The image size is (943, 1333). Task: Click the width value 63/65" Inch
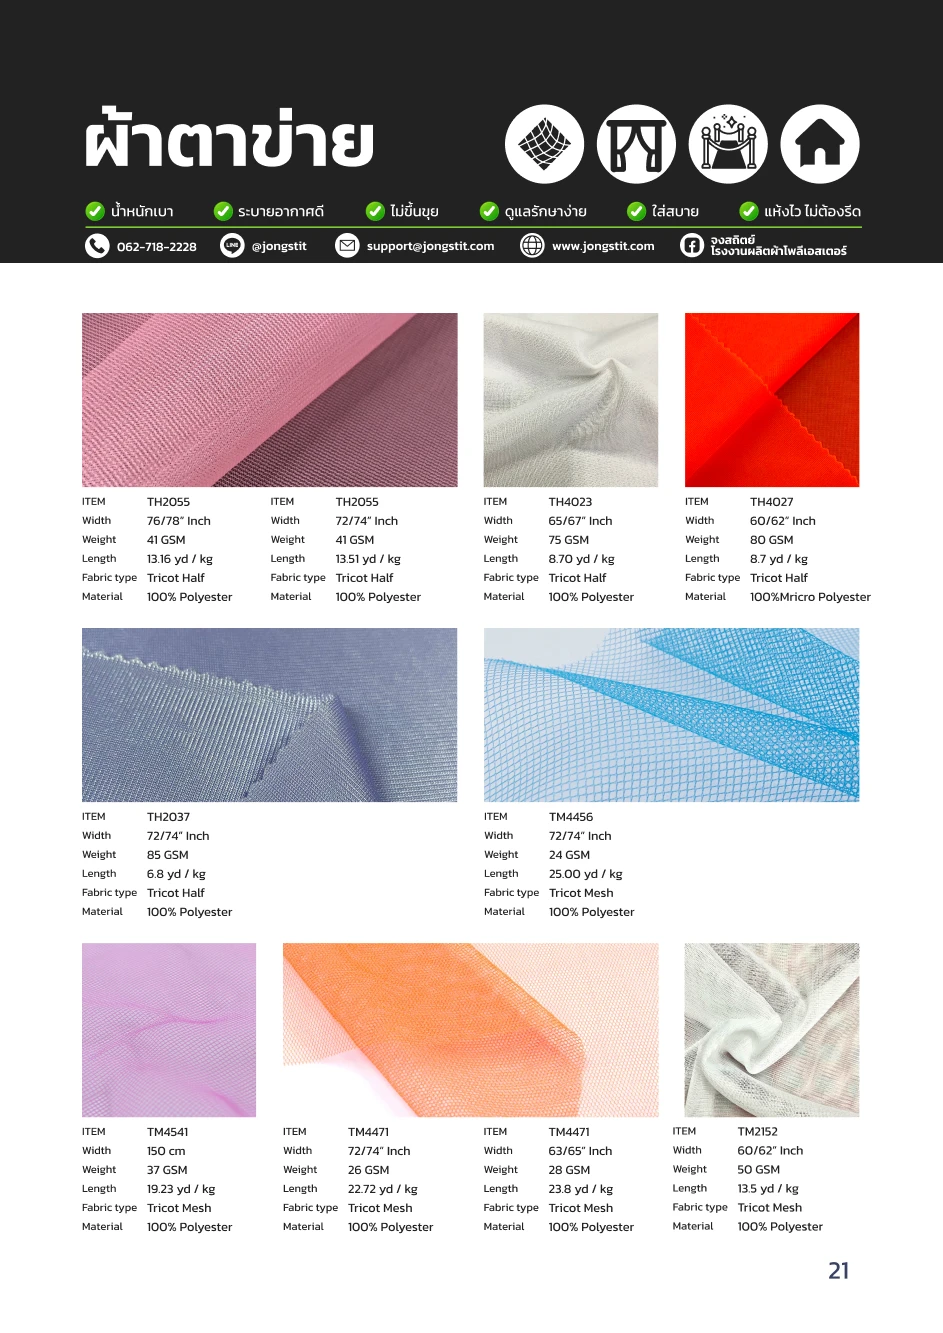[580, 1151]
